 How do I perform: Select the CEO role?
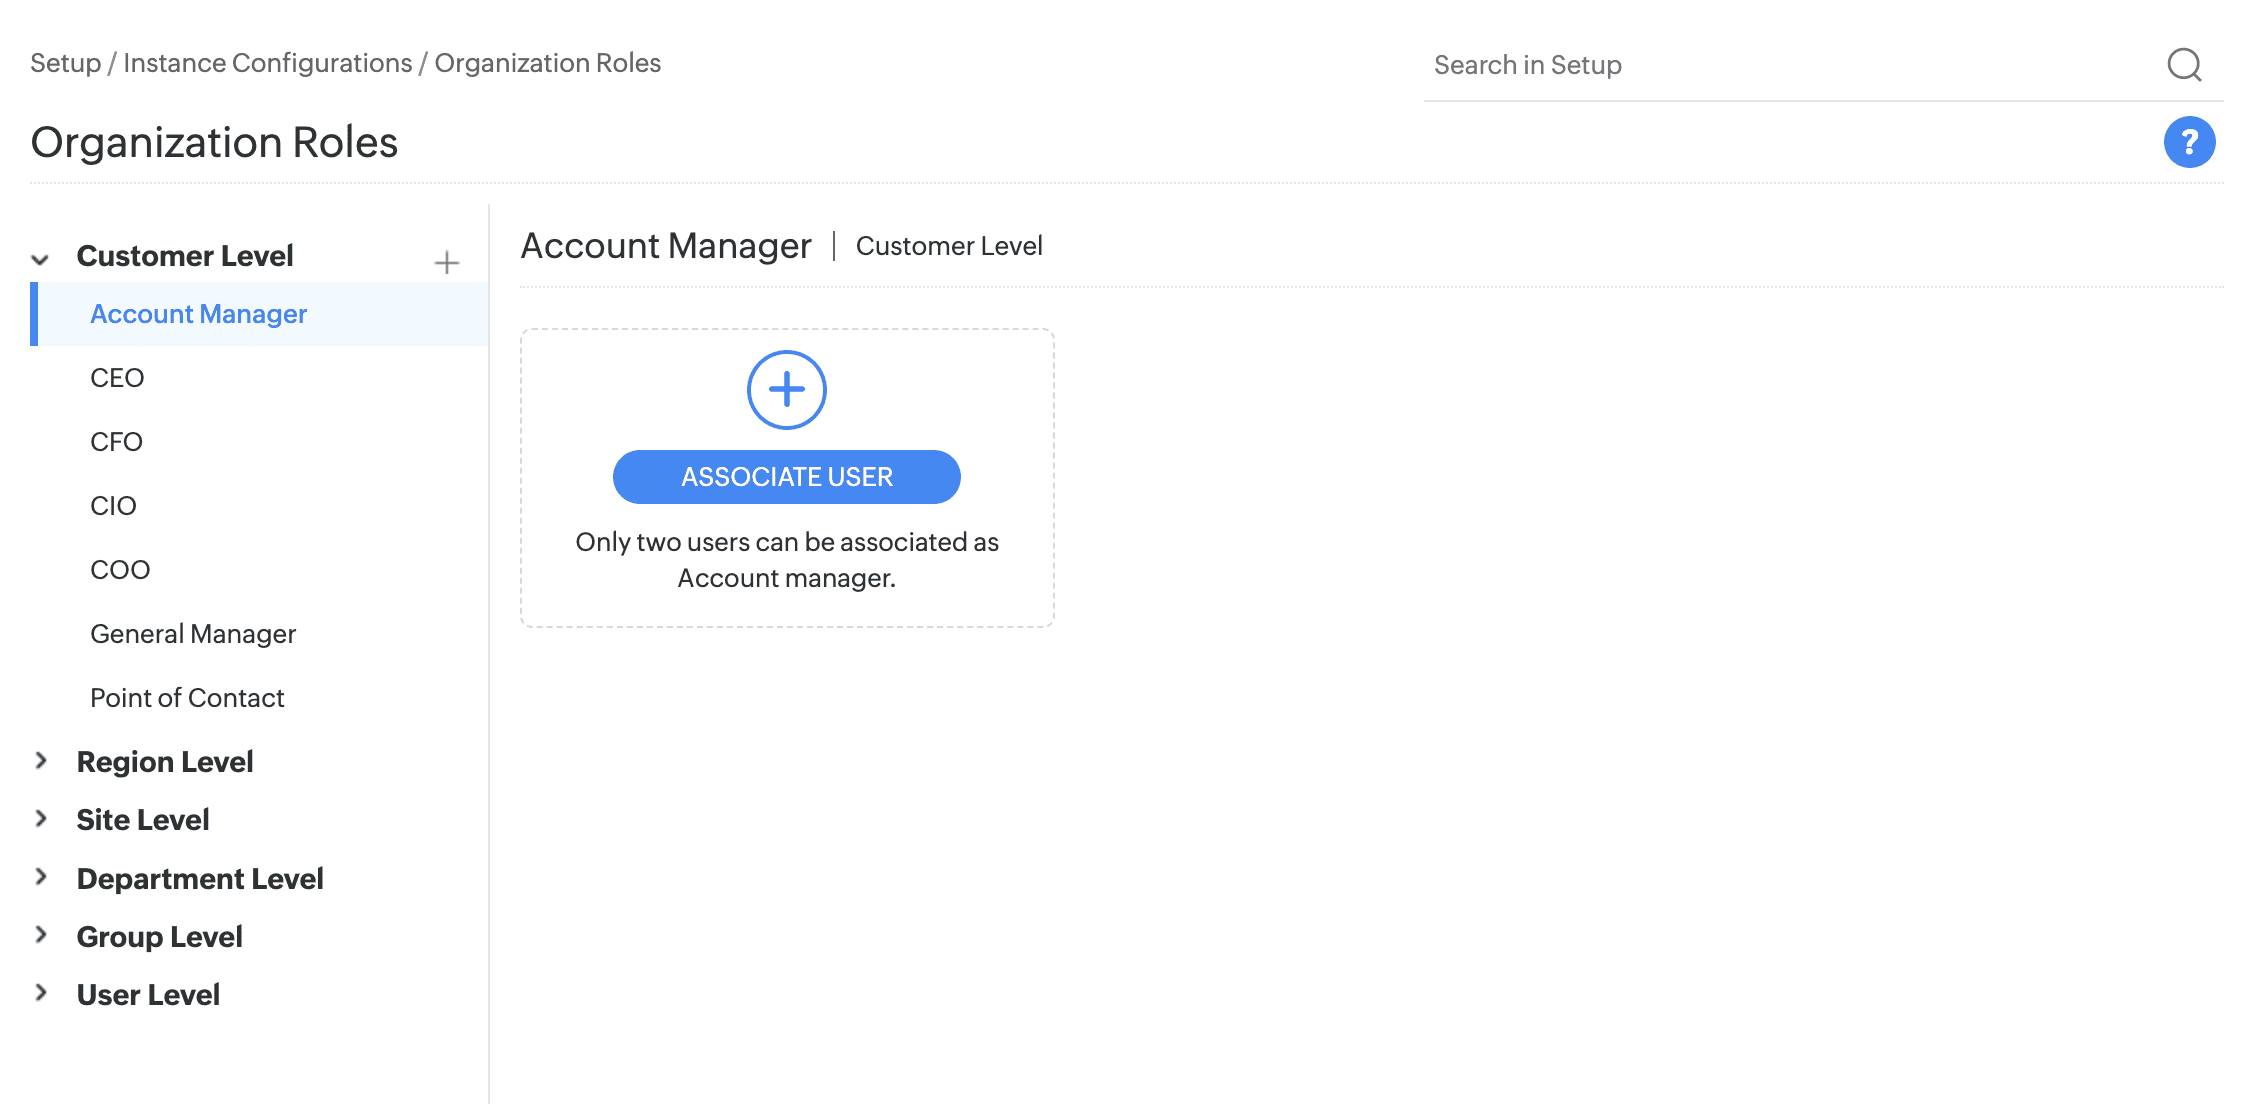click(x=117, y=378)
